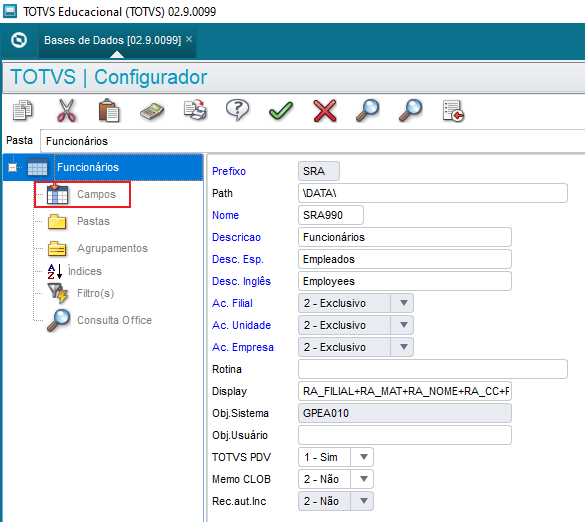This screenshot has width=585, height=522.
Task: Open the Ac. Empresa dropdown
Action: pyautogui.click(x=404, y=347)
